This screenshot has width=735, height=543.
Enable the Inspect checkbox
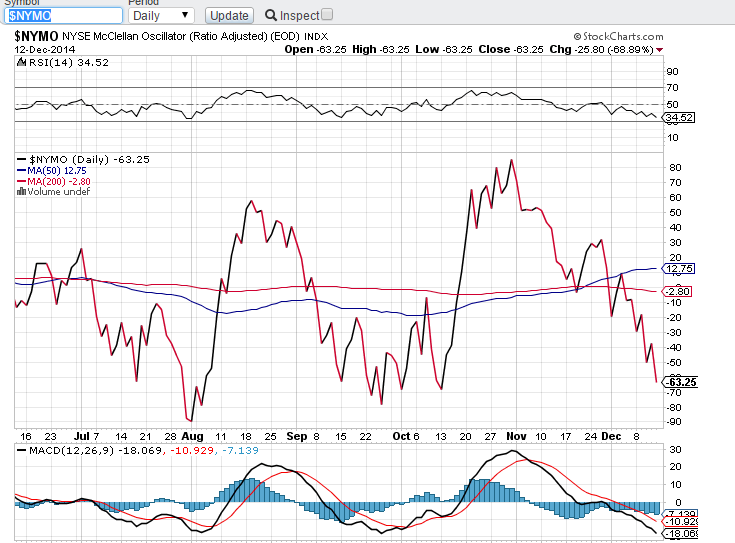(328, 15)
